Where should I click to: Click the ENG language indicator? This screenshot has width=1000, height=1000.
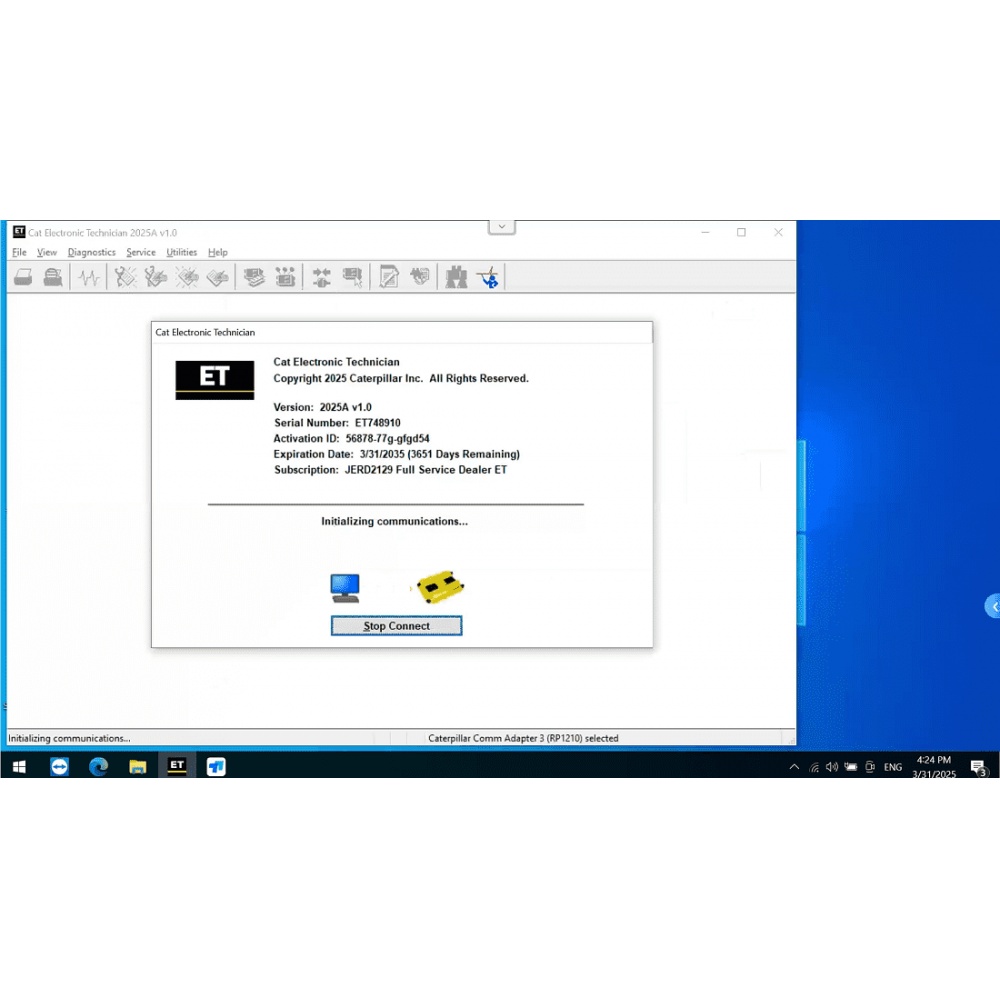(x=892, y=767)
